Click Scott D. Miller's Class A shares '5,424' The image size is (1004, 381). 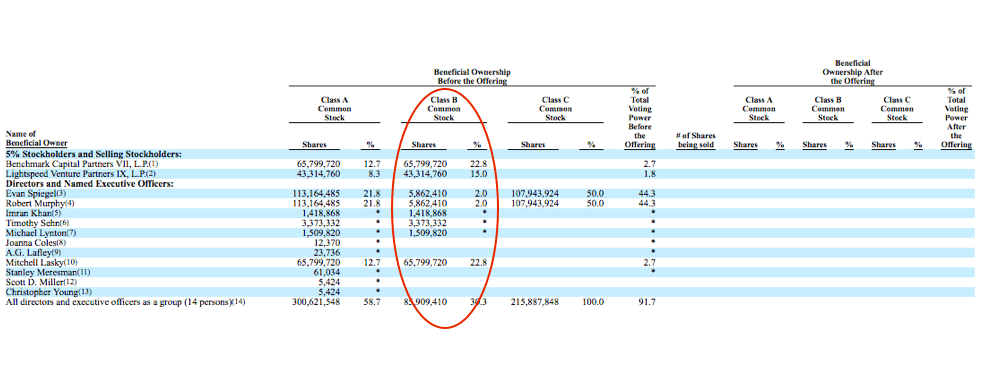pos(329,282)
